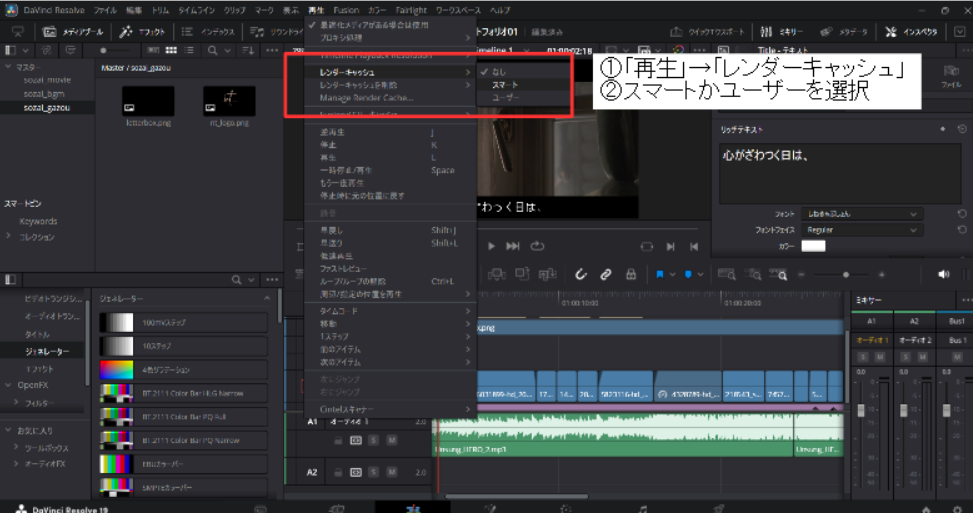Open the Fusion menu in menu bar
This screenshot has height=513, width=973.
click(x=346, y=10)
